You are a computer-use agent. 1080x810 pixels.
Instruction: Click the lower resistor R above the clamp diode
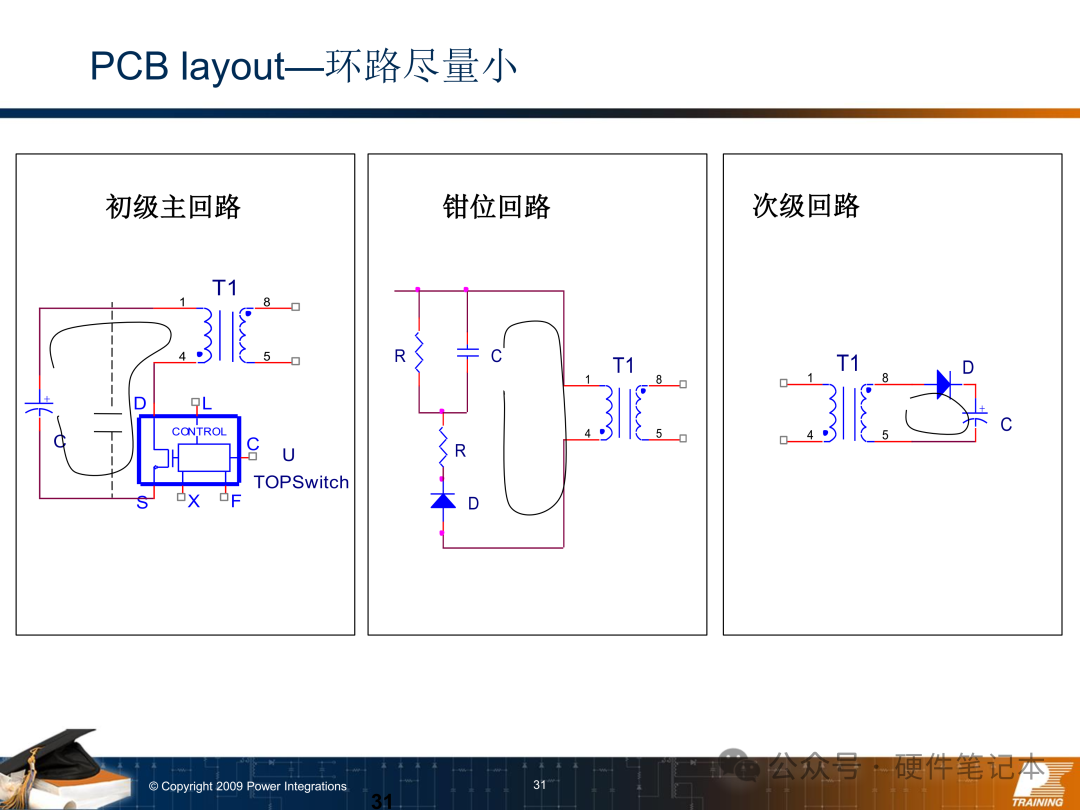pyautogui.click(x=442, y=450)
